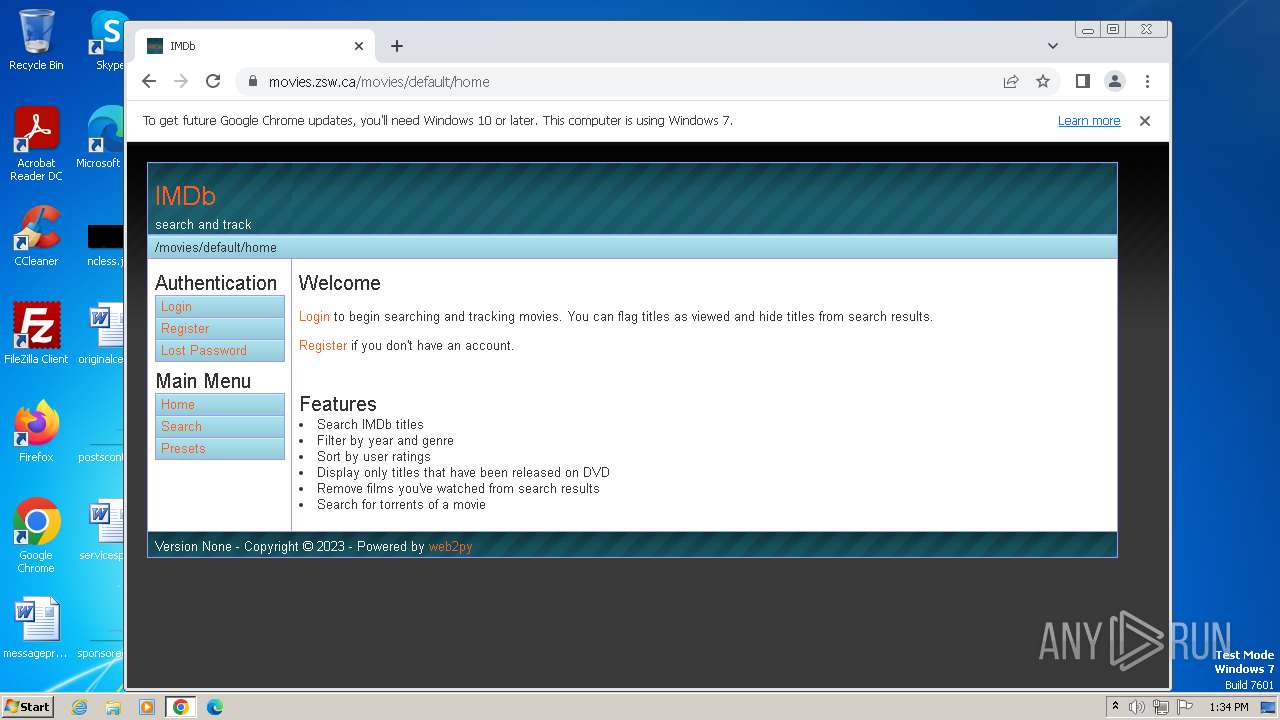Click the Login link in Welcome text

click(x=314, y=317)
